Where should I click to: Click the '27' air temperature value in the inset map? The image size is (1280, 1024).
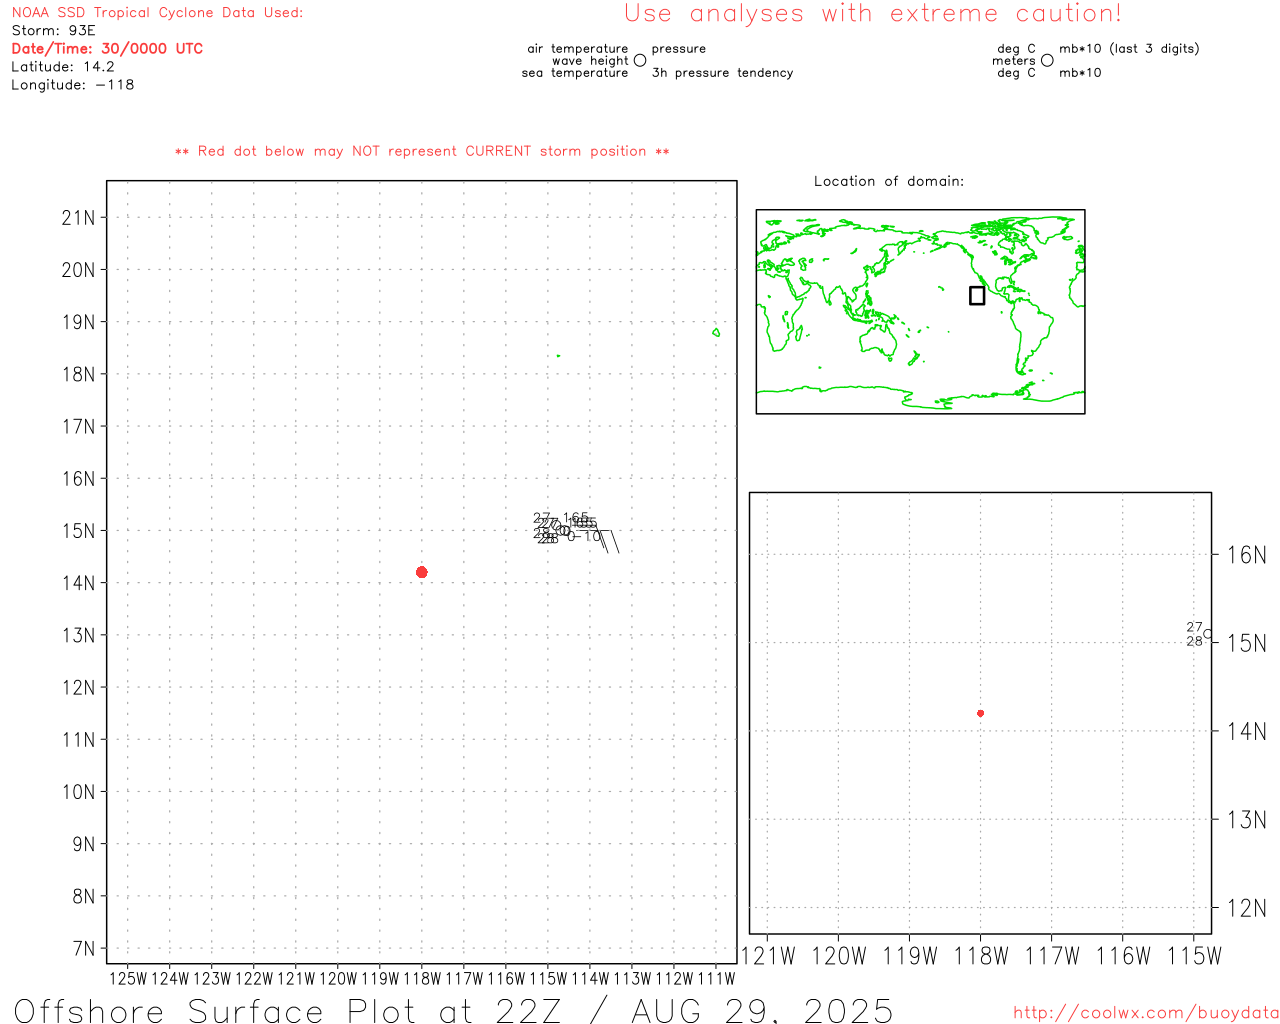pos(1194,627)
